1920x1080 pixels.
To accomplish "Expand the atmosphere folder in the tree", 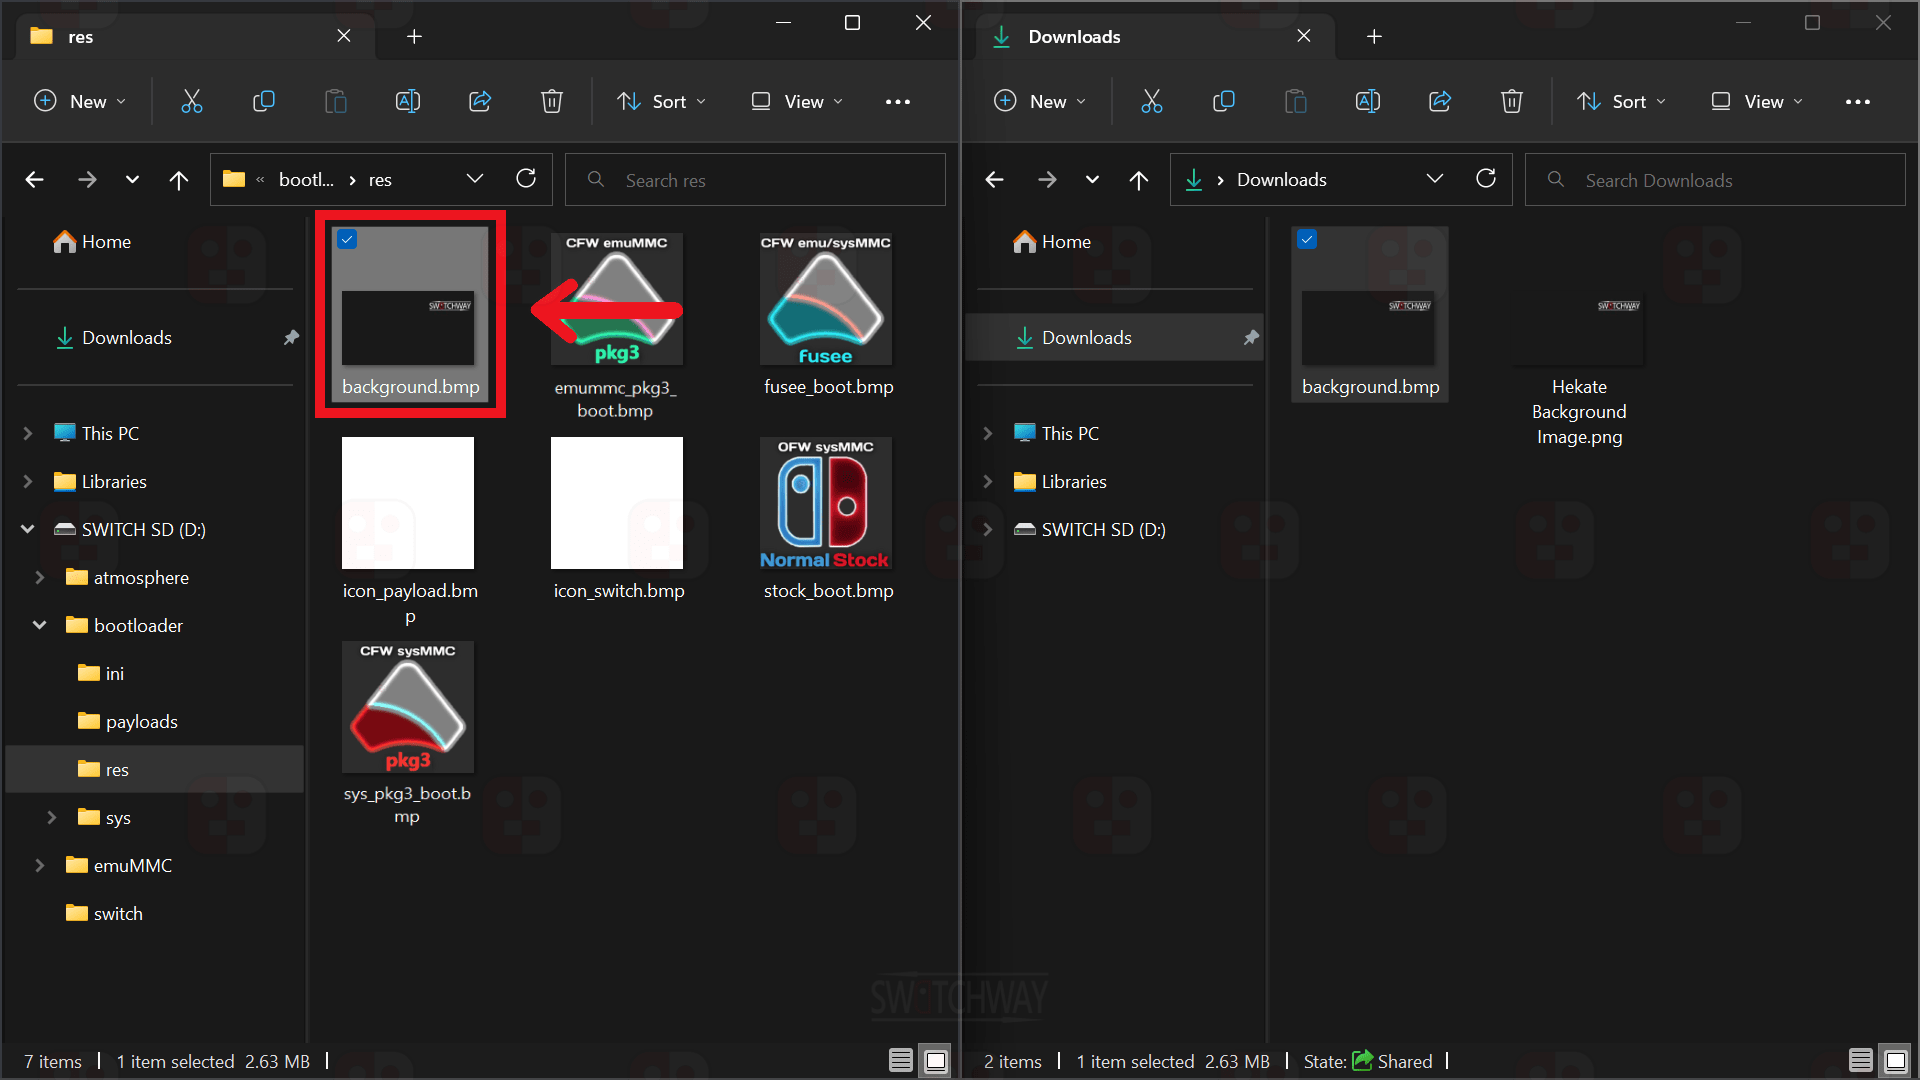I will click(x=40, y=577).
